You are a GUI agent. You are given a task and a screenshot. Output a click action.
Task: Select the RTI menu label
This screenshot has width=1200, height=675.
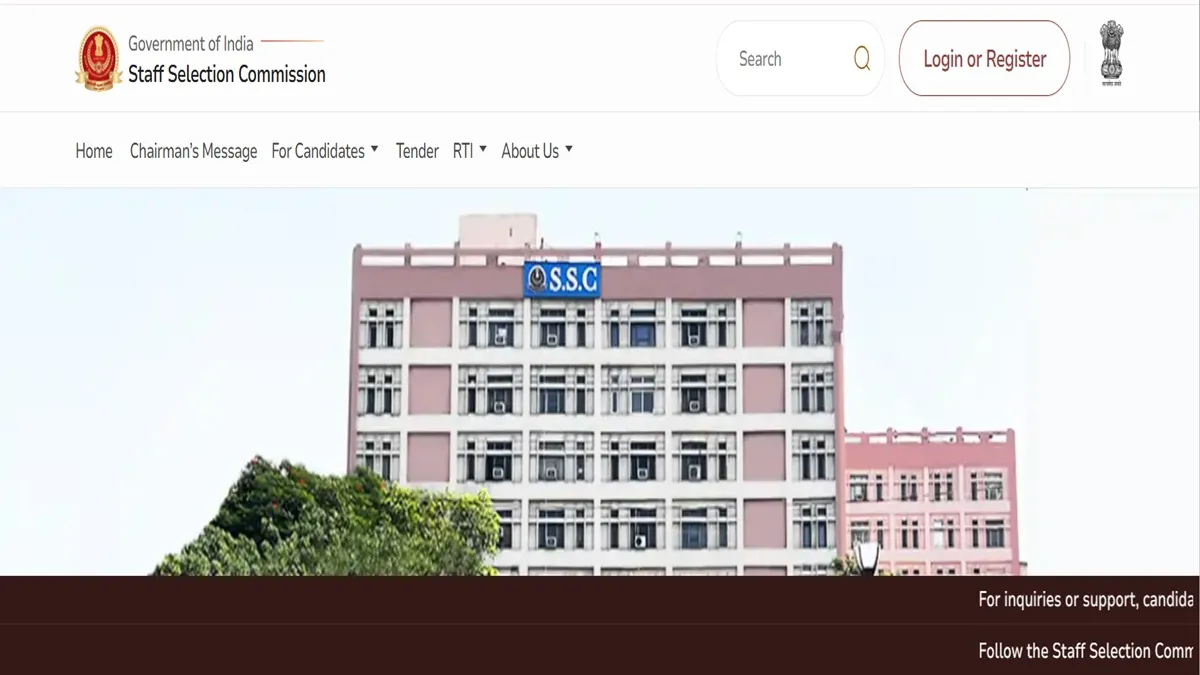click(463, 151)
